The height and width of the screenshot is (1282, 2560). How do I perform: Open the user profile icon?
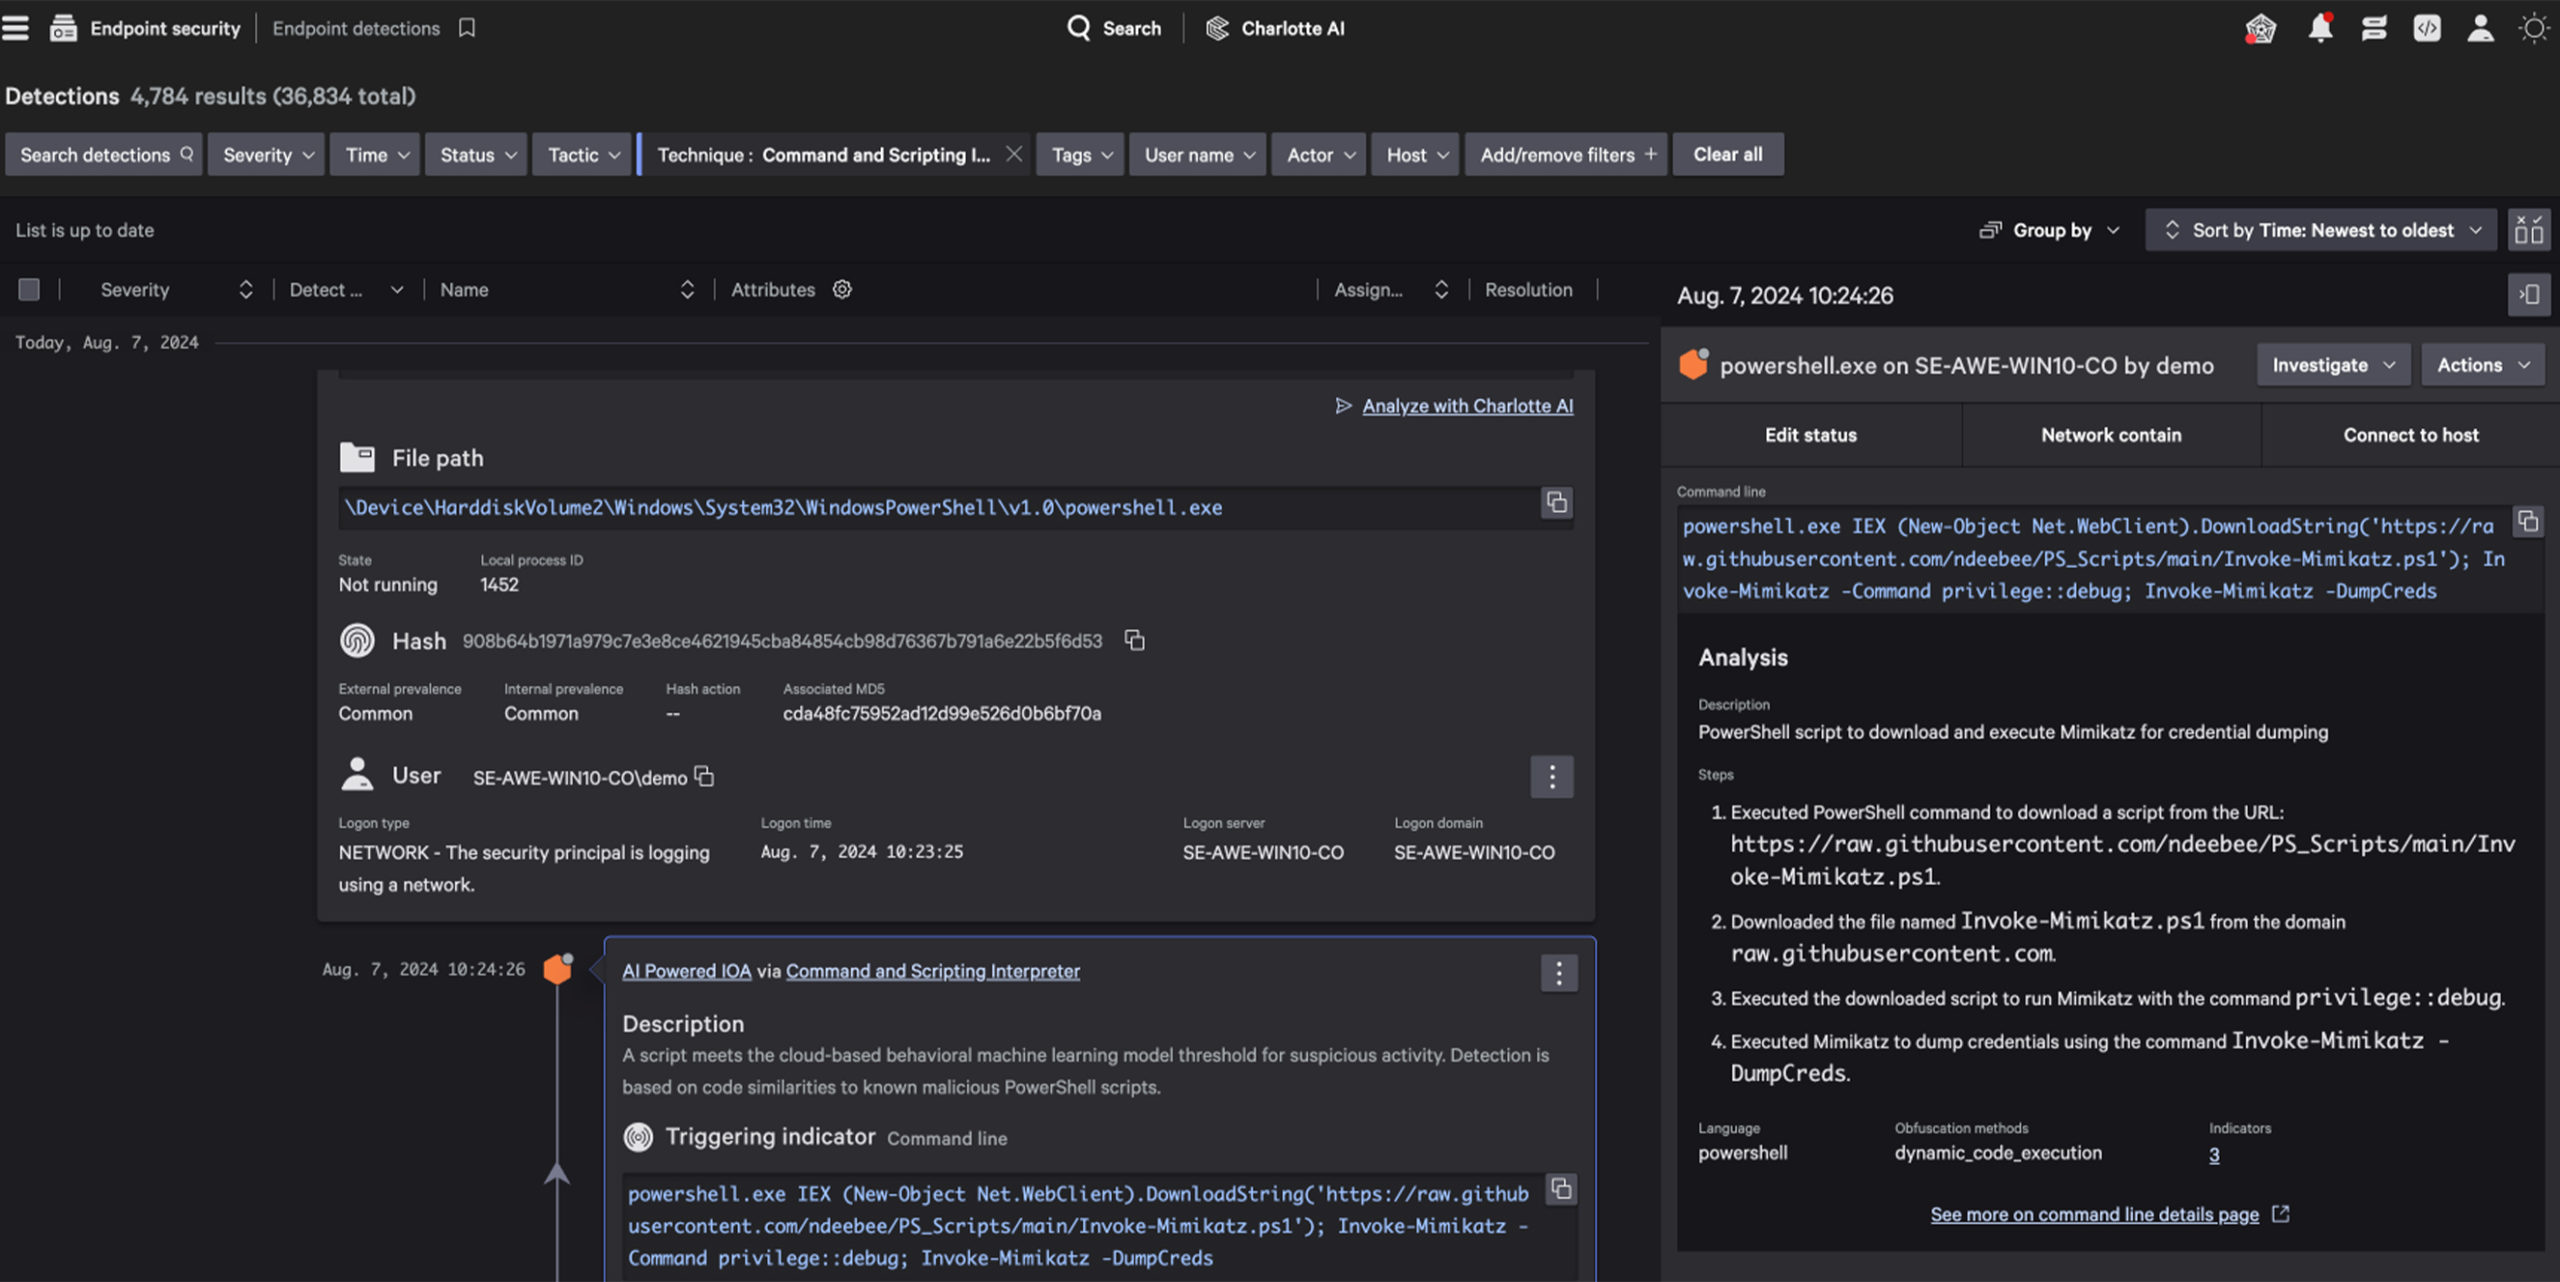pos(2480,28)
